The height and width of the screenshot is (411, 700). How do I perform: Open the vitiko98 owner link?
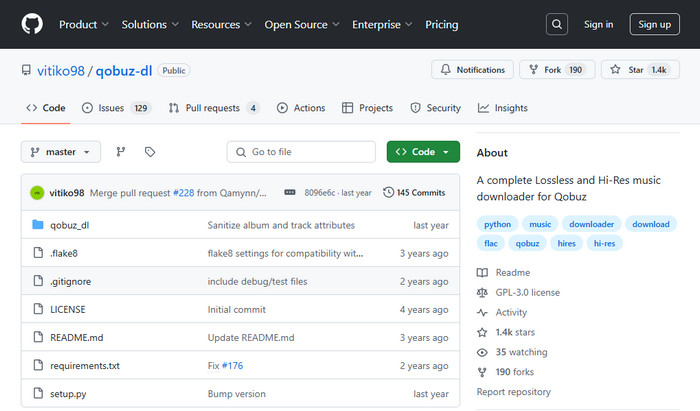click(x=61, y=71)
